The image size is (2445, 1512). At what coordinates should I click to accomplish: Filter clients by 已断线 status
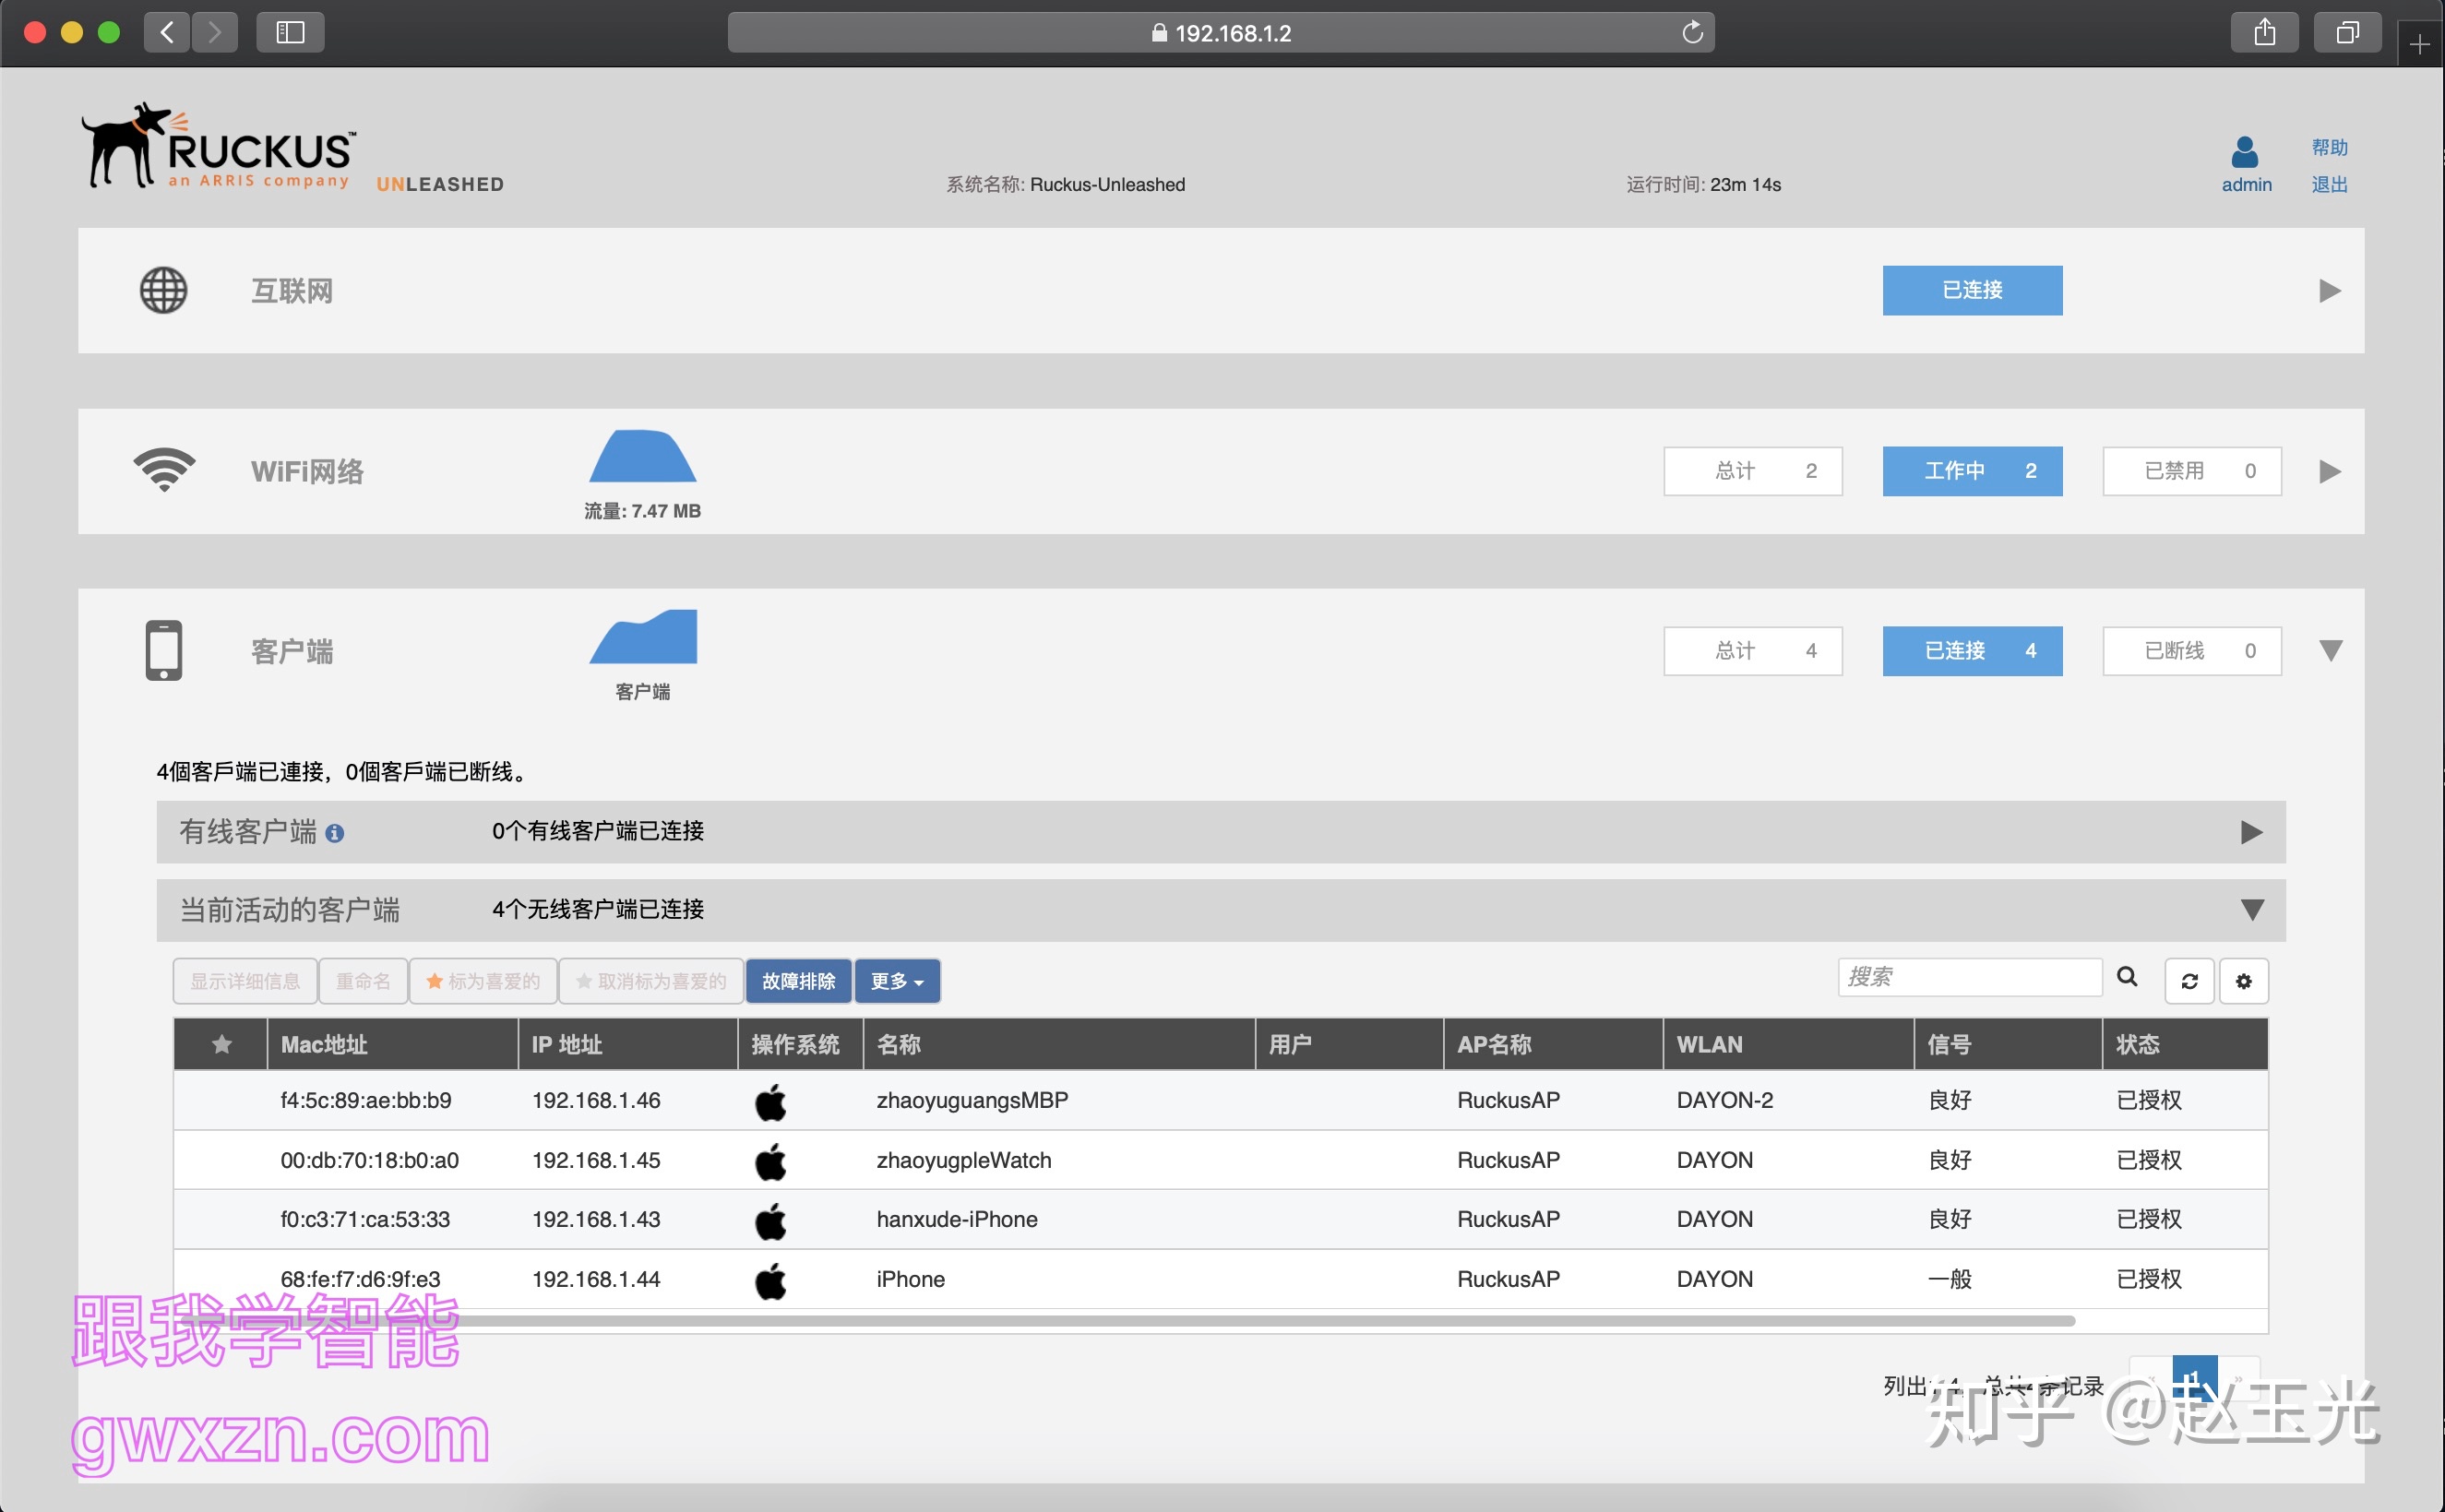click(x=2191, y=651)
